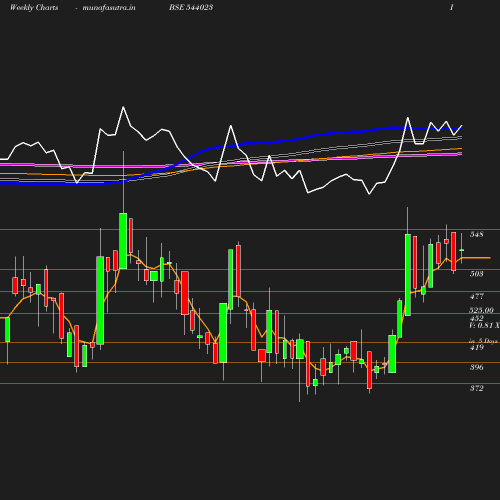The width and height of the screenshot is (500, 500).
Task: Click the 548 price level label
Action: point(477,234)
